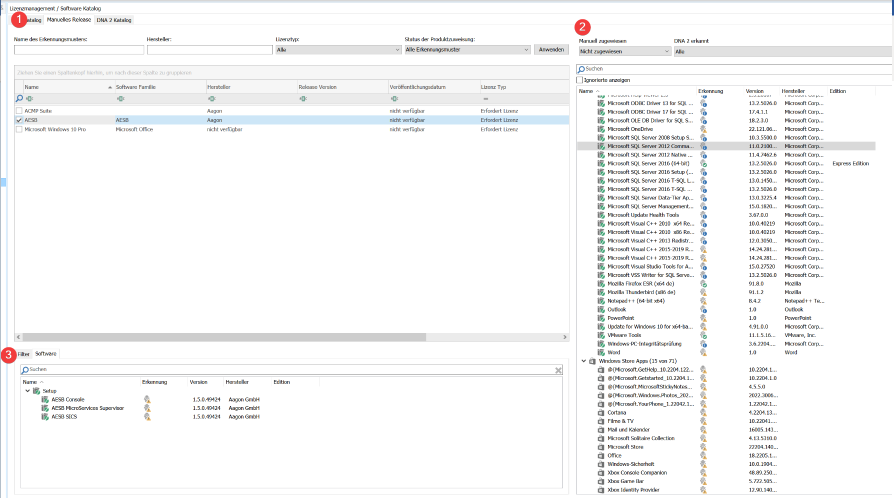This screenshot has height=498, width=894.
Task: Click the Cortana app icon in Windows Store Apps
Action: click(x=601, y=411)
